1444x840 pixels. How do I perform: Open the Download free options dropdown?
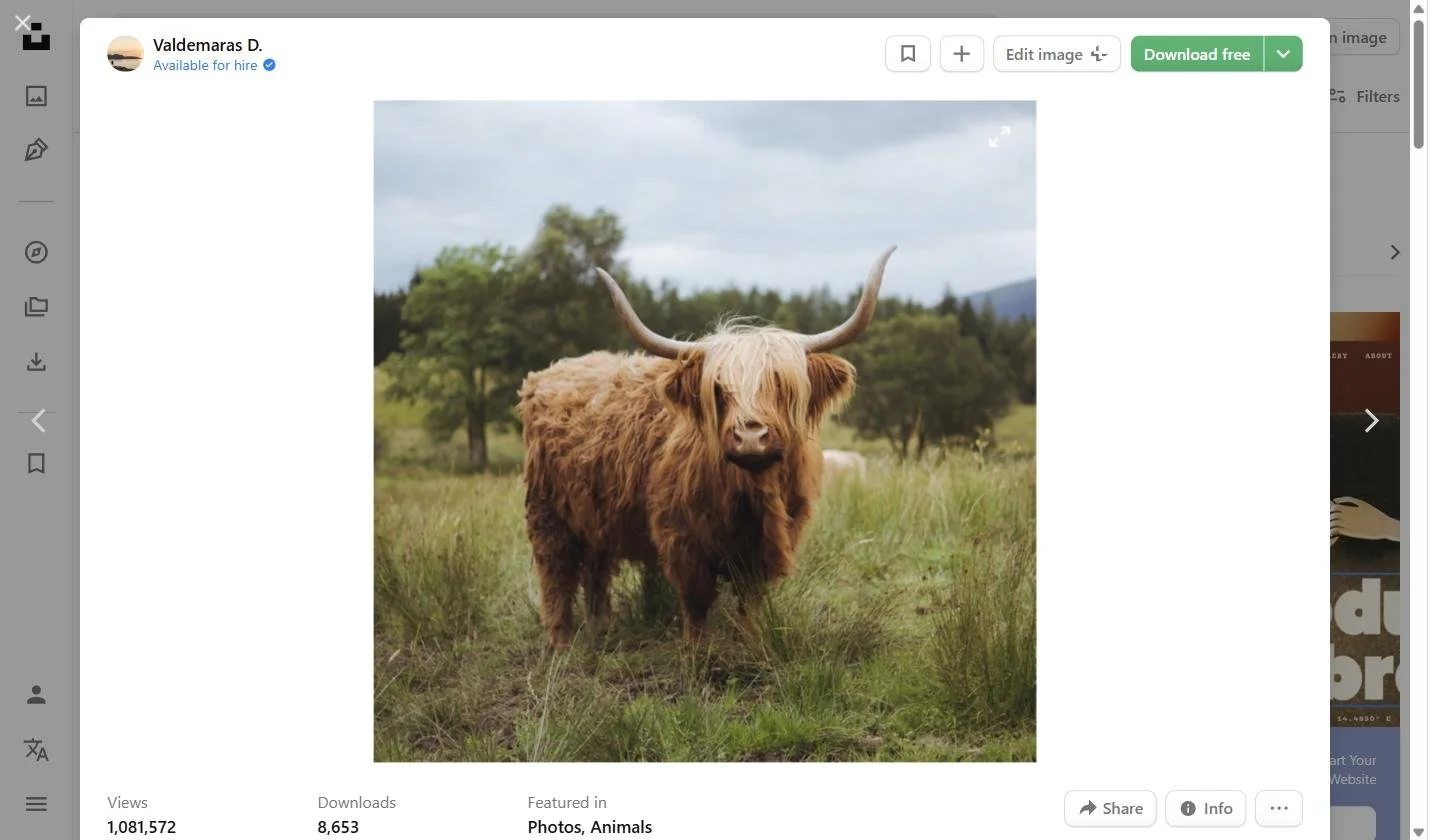coord(1283,53)
